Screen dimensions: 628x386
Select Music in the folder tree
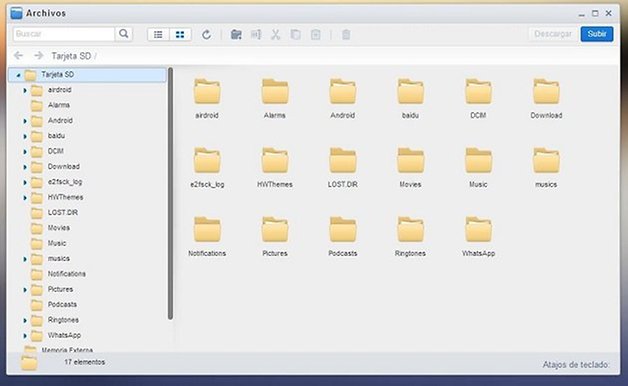pos(57,243)
